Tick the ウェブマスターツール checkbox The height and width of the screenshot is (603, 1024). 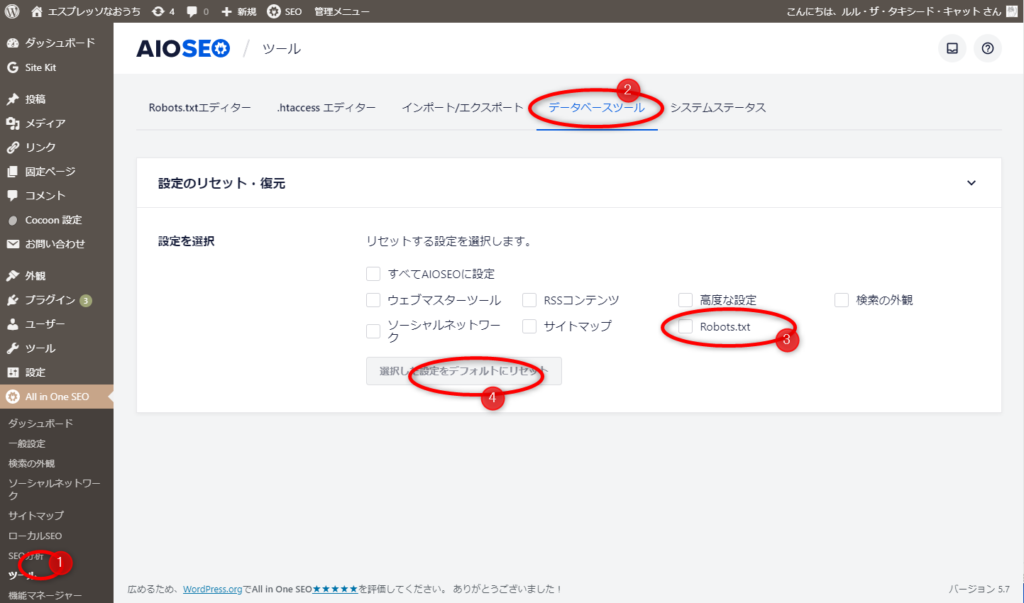point(373,300)
